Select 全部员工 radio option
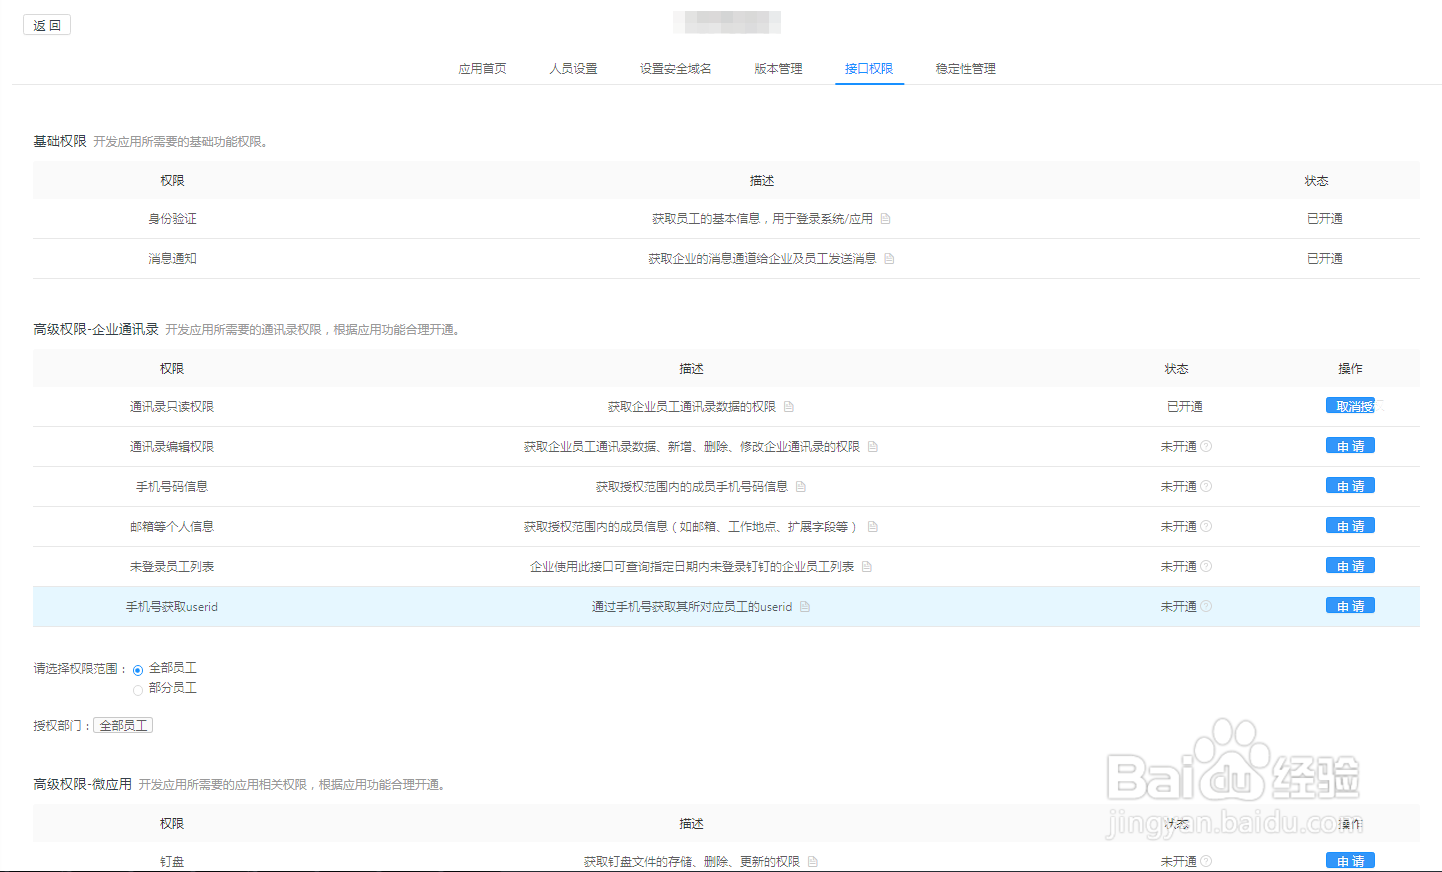This screenshot has height=872, width=1442. pos(138,670)
